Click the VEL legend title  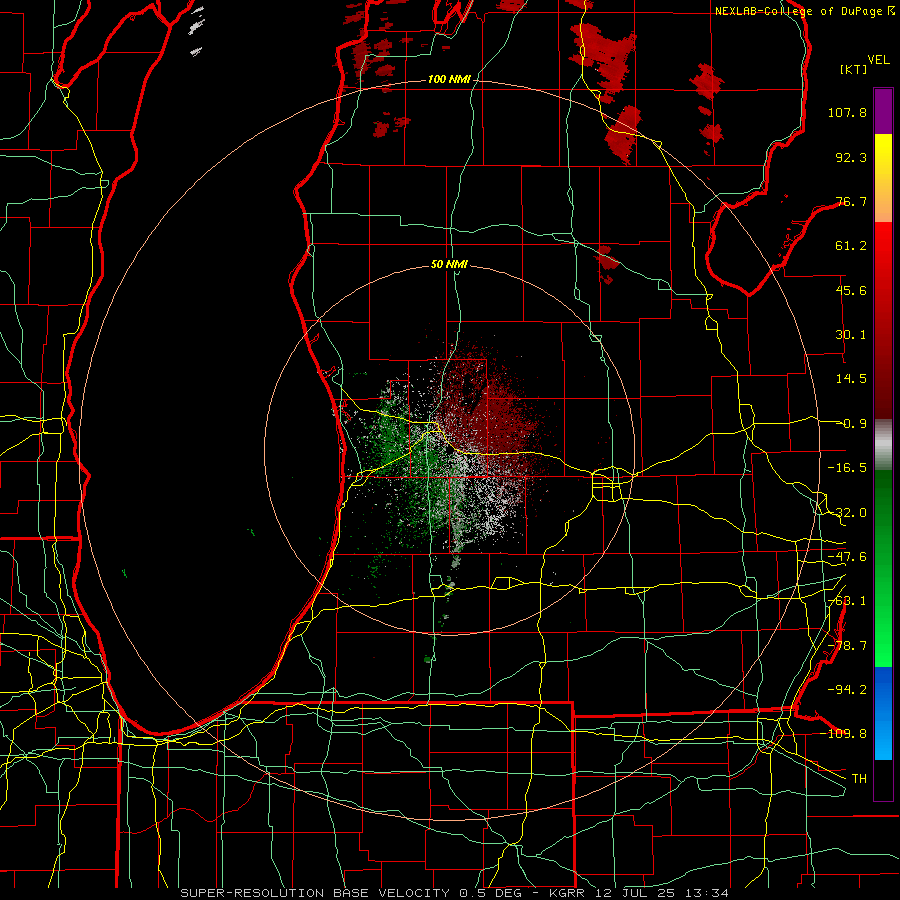pos(878,60)
